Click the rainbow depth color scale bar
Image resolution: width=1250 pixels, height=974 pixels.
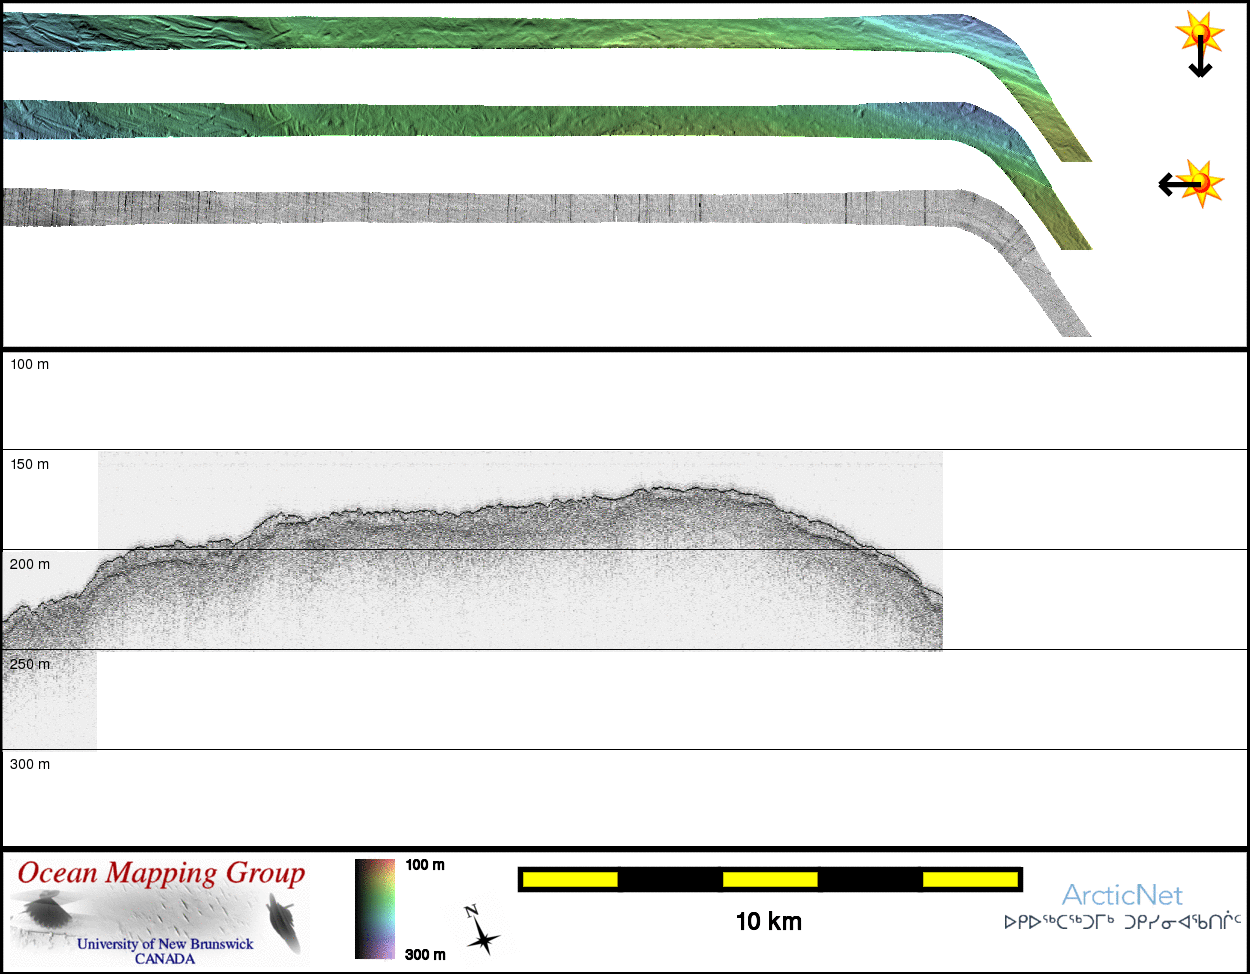[x=375, y=908]
